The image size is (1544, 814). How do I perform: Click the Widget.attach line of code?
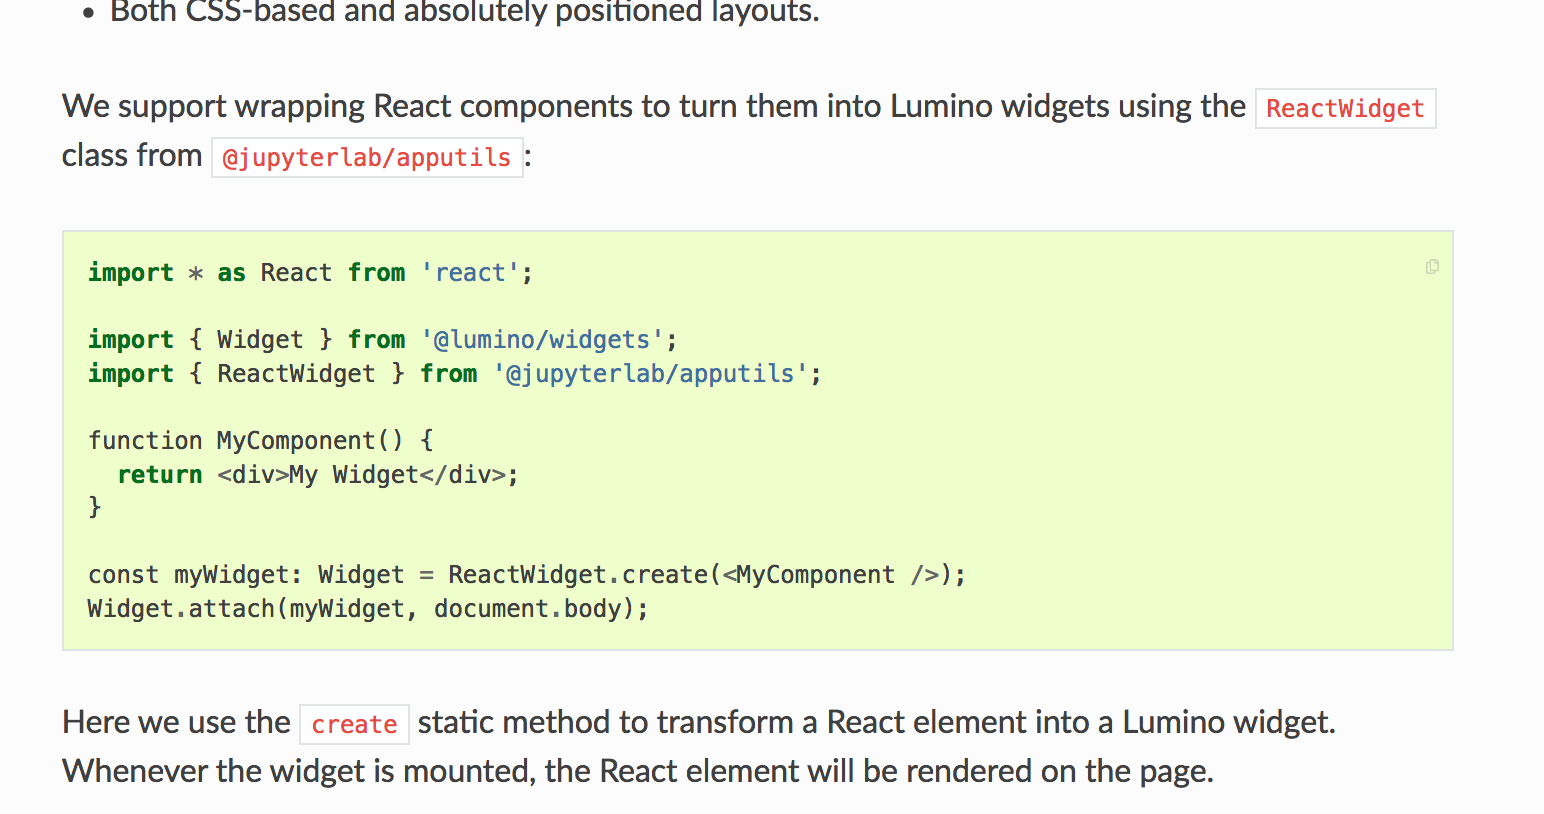tap(366, 608)
